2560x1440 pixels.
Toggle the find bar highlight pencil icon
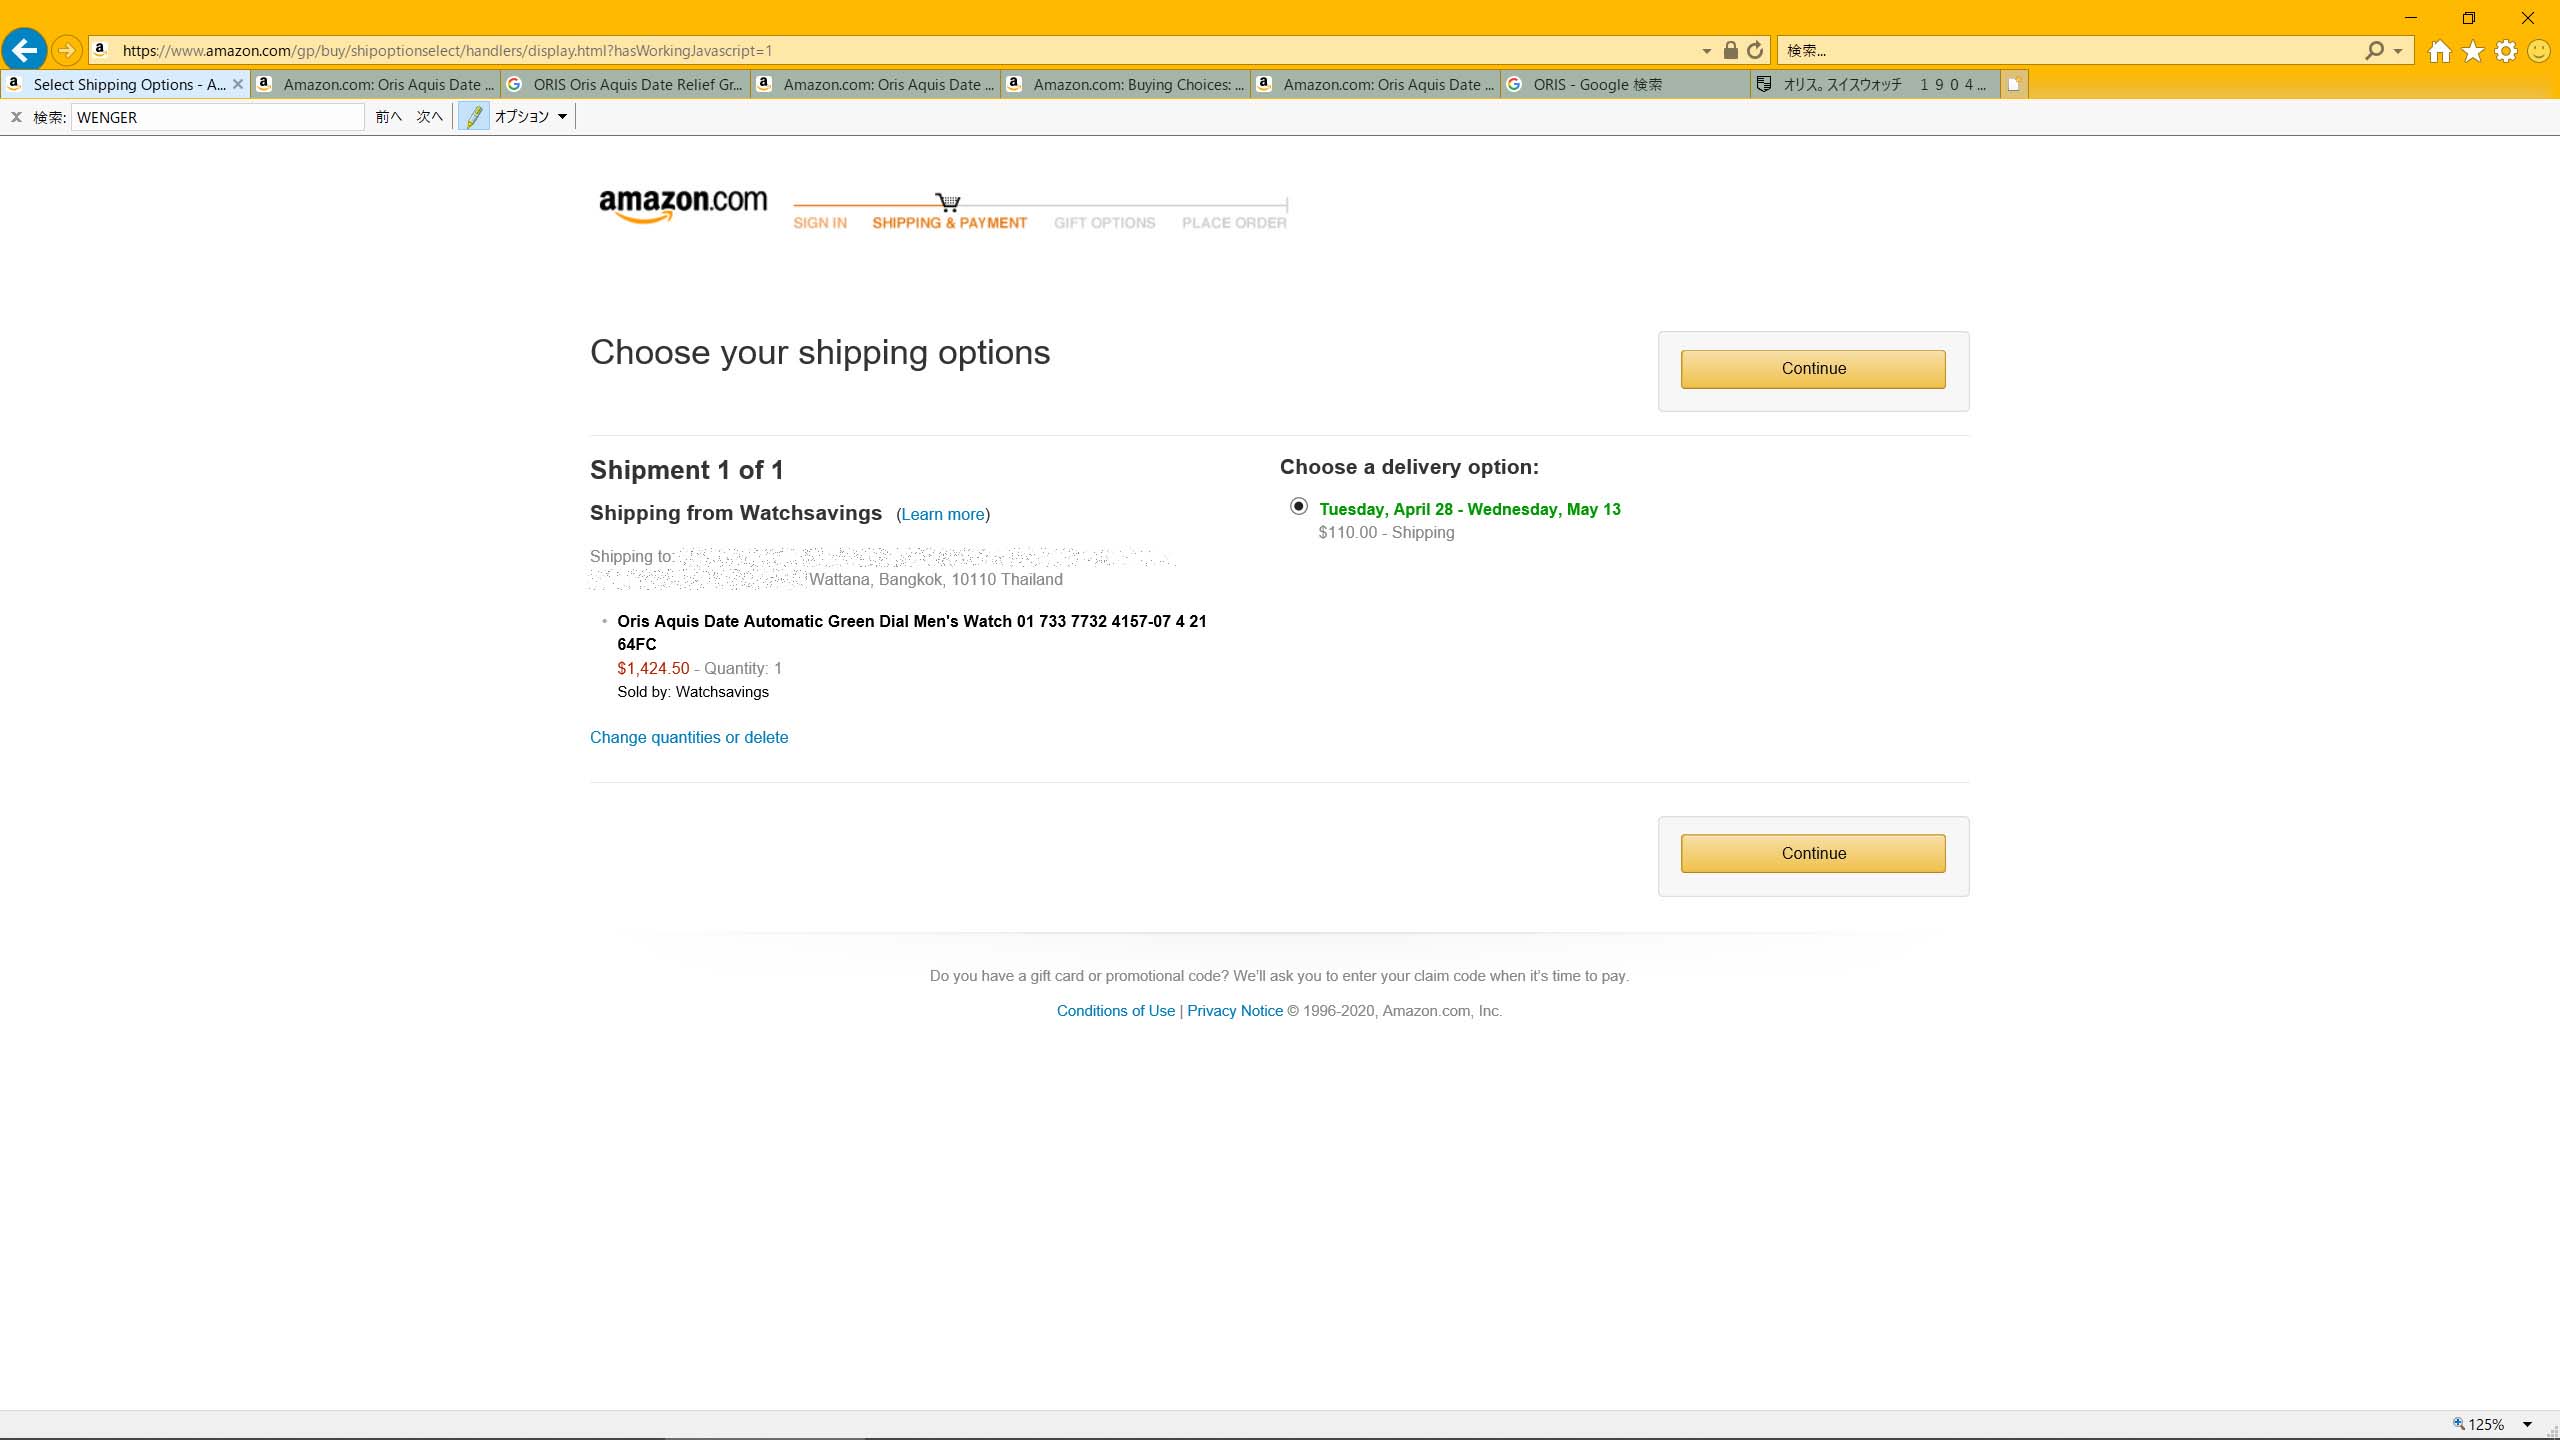point(474,117)
